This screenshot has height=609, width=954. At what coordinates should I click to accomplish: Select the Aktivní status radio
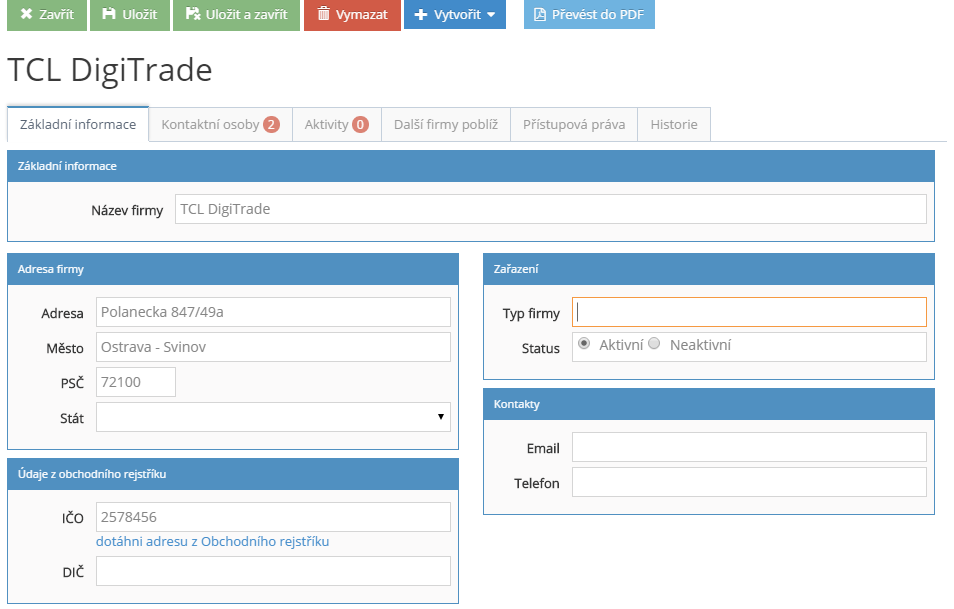(x=584, y=344)
